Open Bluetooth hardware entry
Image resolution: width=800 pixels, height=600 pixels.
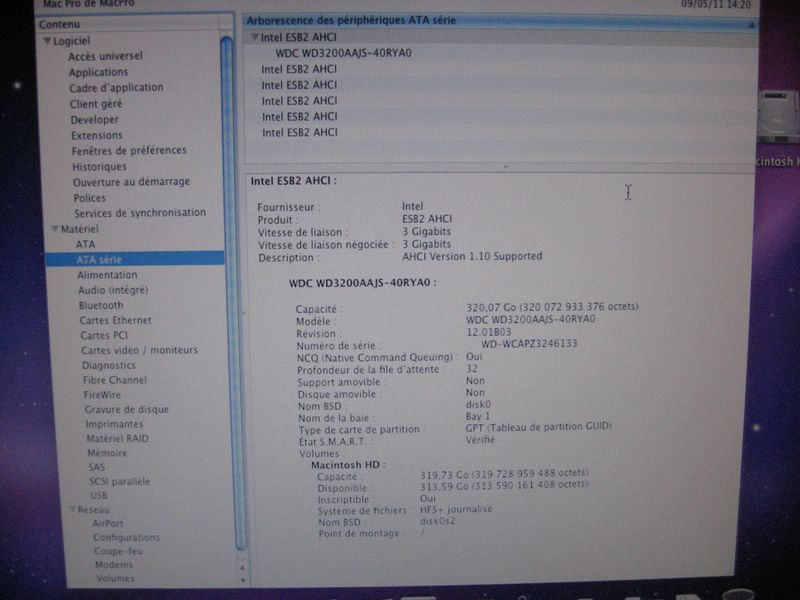pyautogui.click(x=101, y=306)
